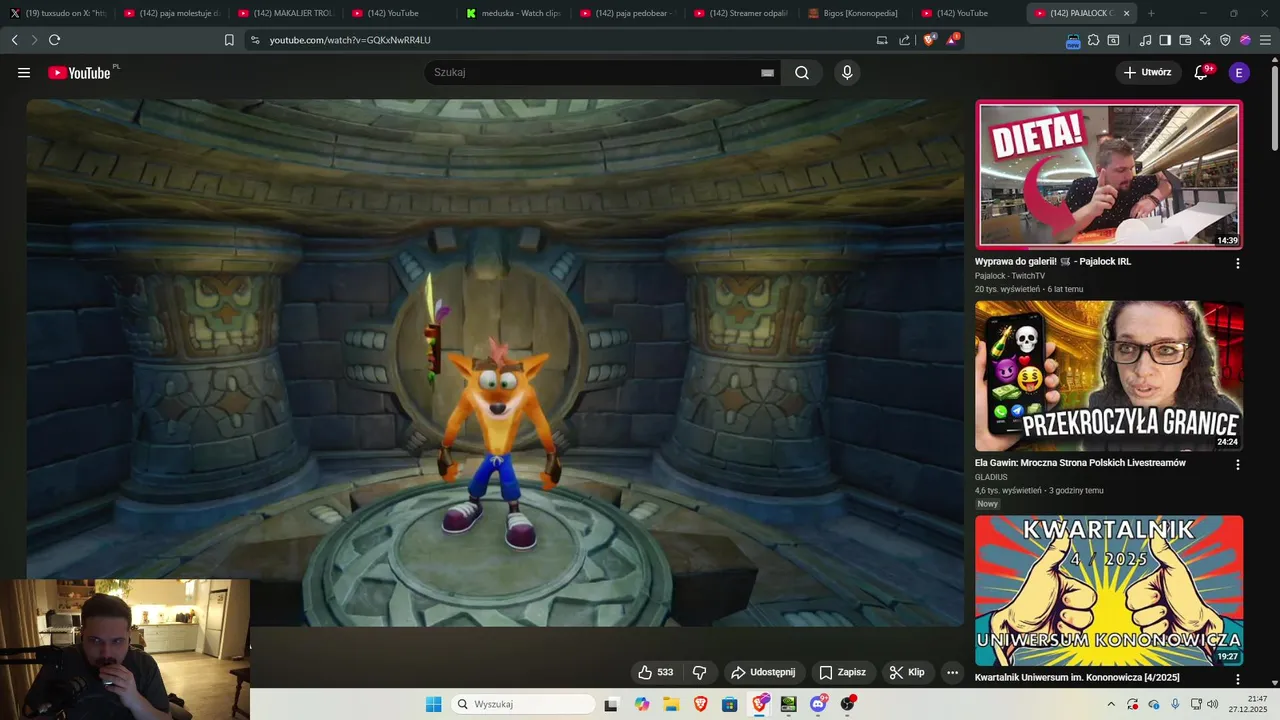Viewport: 1280px width, 720px height.
Task: Open File Explorer from the taskbar
Action: coord(671,704)
